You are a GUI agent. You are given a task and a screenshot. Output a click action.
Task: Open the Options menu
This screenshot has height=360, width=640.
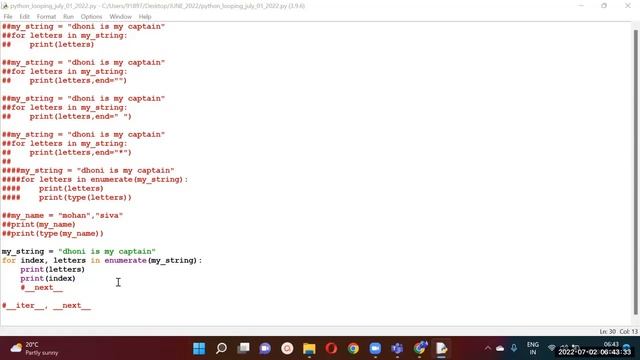click(x=91, y=17)
